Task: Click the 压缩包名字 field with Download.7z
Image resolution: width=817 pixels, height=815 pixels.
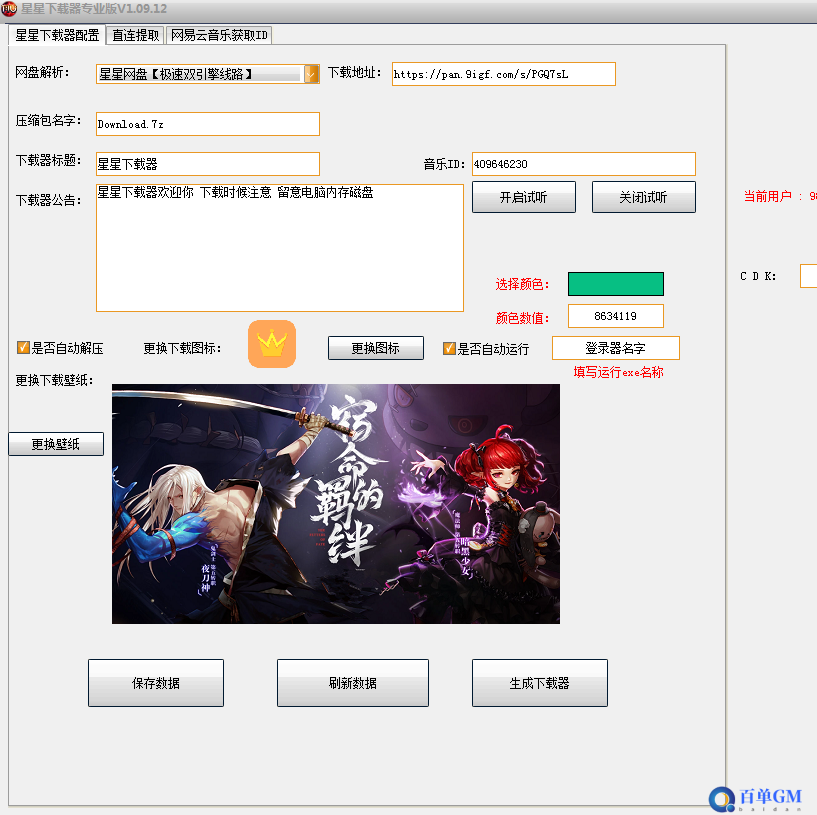Action: (208, 124)
